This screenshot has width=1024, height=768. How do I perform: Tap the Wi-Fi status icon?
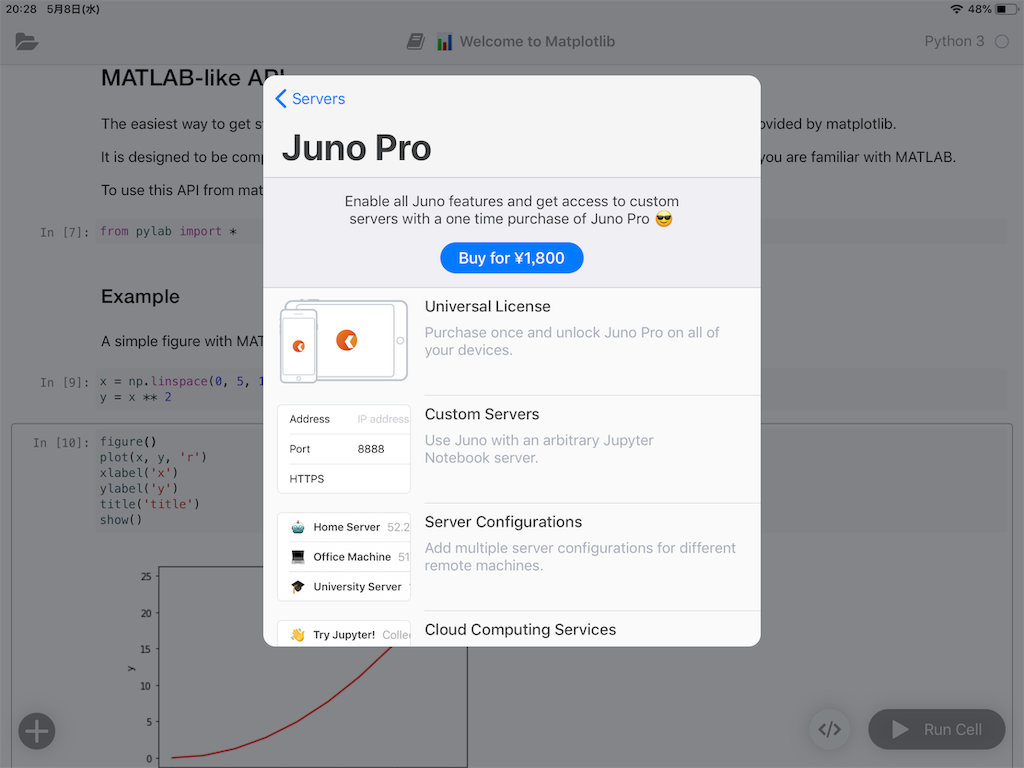tap(956, 9)
